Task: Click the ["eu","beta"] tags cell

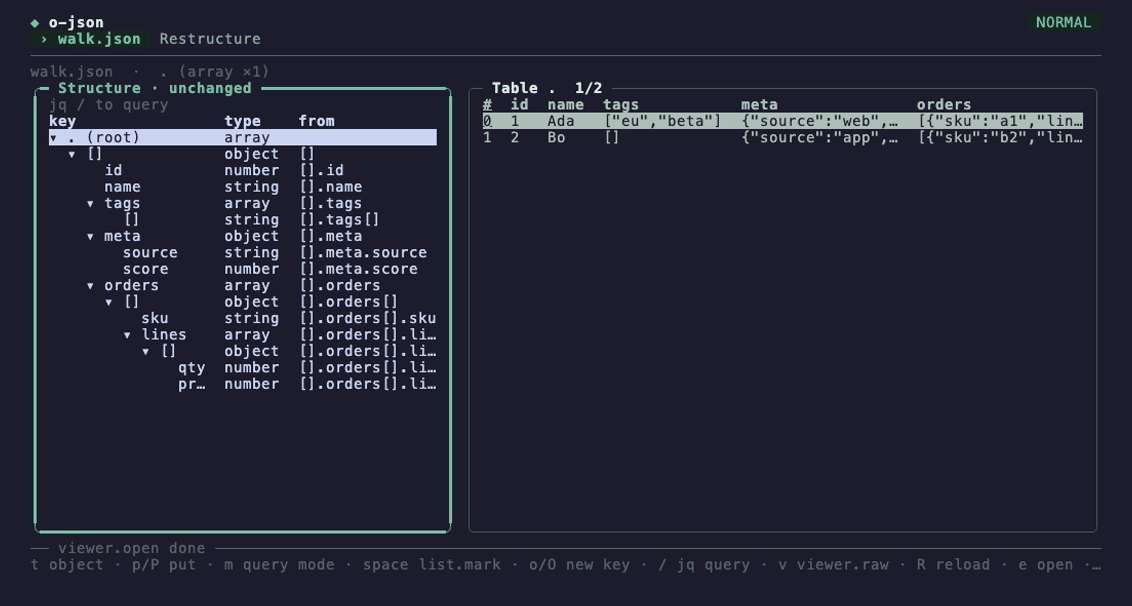Action: 663,121
